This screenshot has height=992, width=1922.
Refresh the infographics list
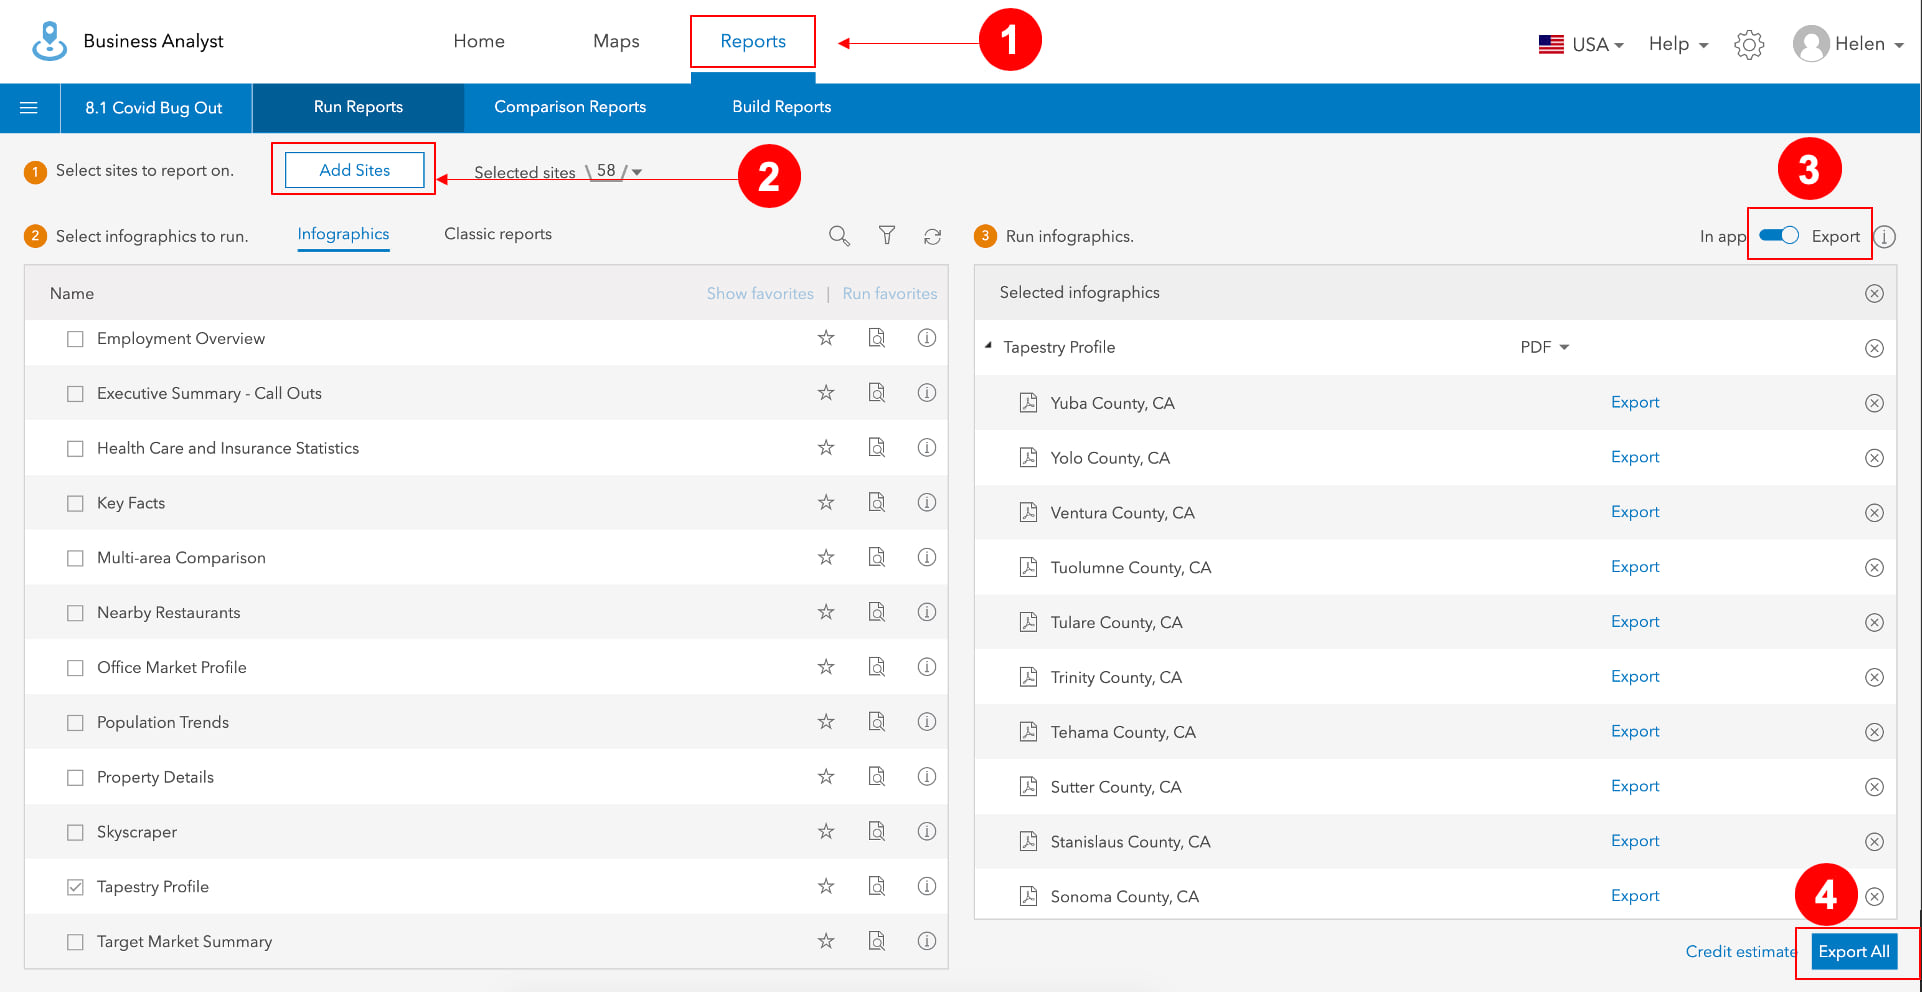tap(932, 235)
